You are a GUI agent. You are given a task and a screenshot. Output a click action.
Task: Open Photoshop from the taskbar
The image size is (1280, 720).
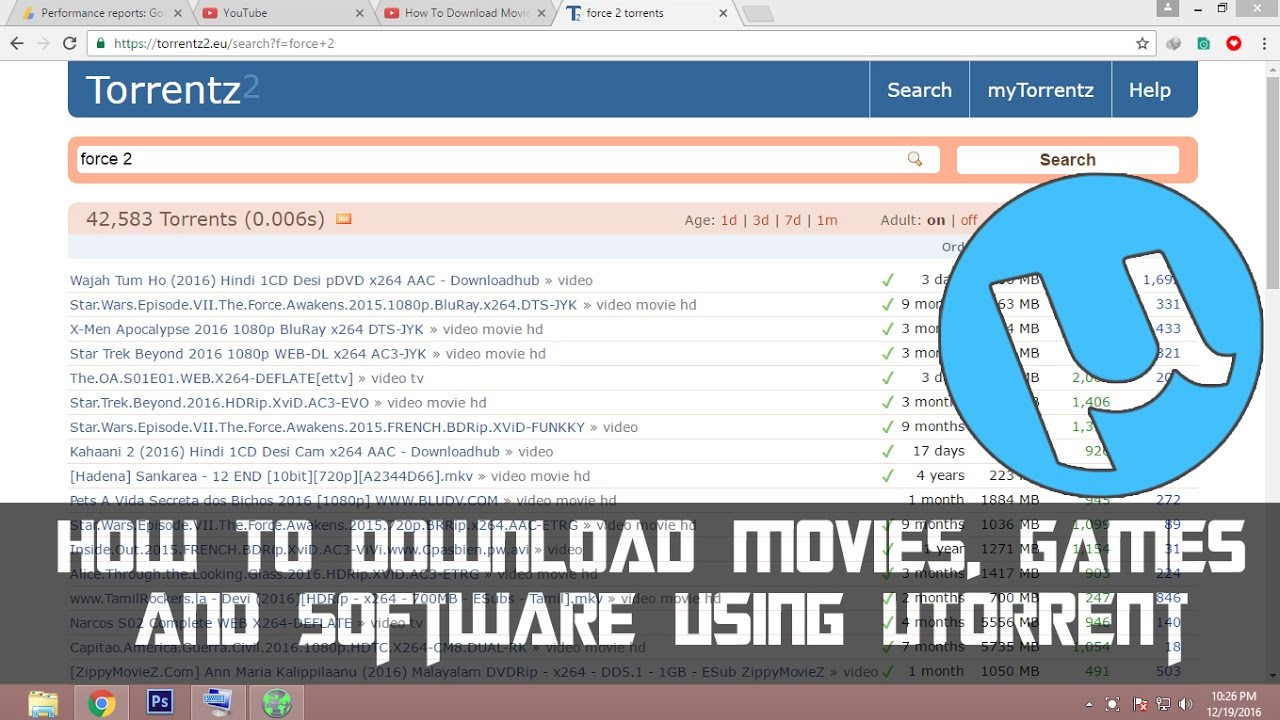159,703
